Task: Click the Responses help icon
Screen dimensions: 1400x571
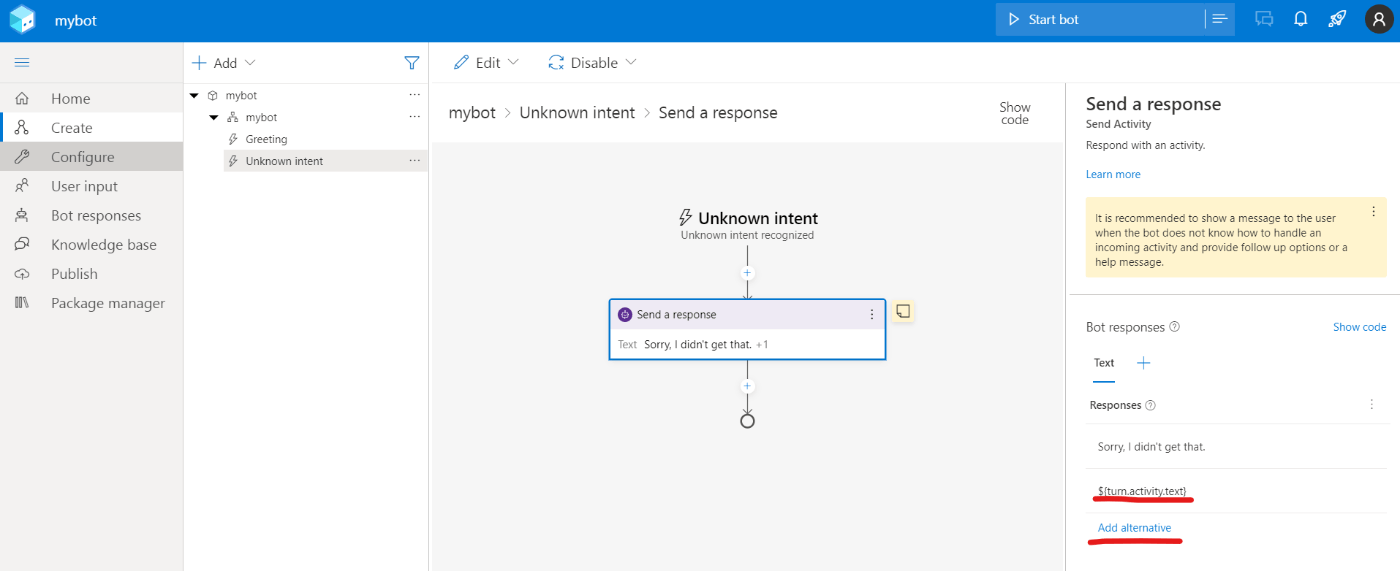Action: tap(1150, 405)
